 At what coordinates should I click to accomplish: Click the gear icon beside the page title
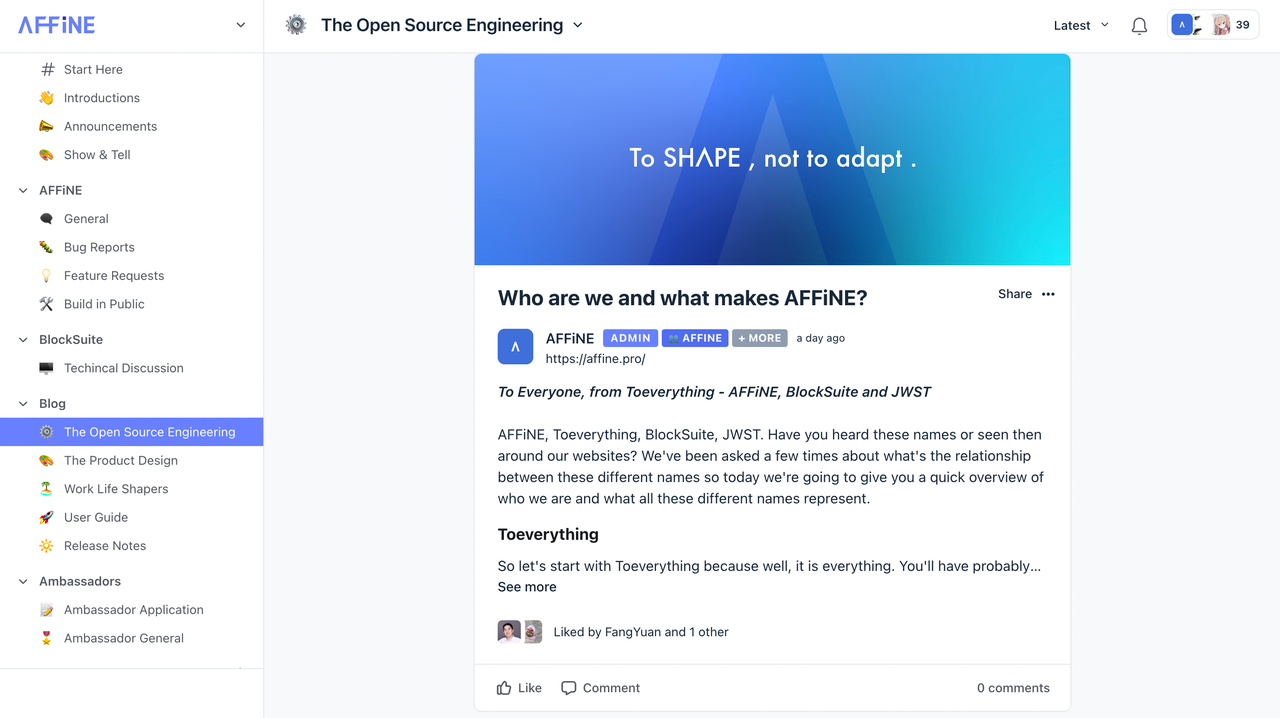point(296,25)
